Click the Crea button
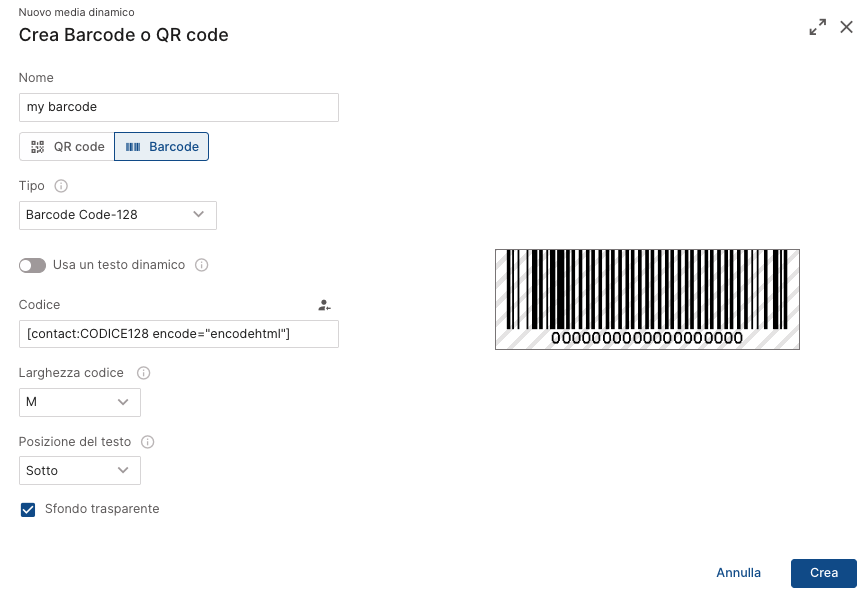This screenshot has height=596, width=866. [823, 573]
